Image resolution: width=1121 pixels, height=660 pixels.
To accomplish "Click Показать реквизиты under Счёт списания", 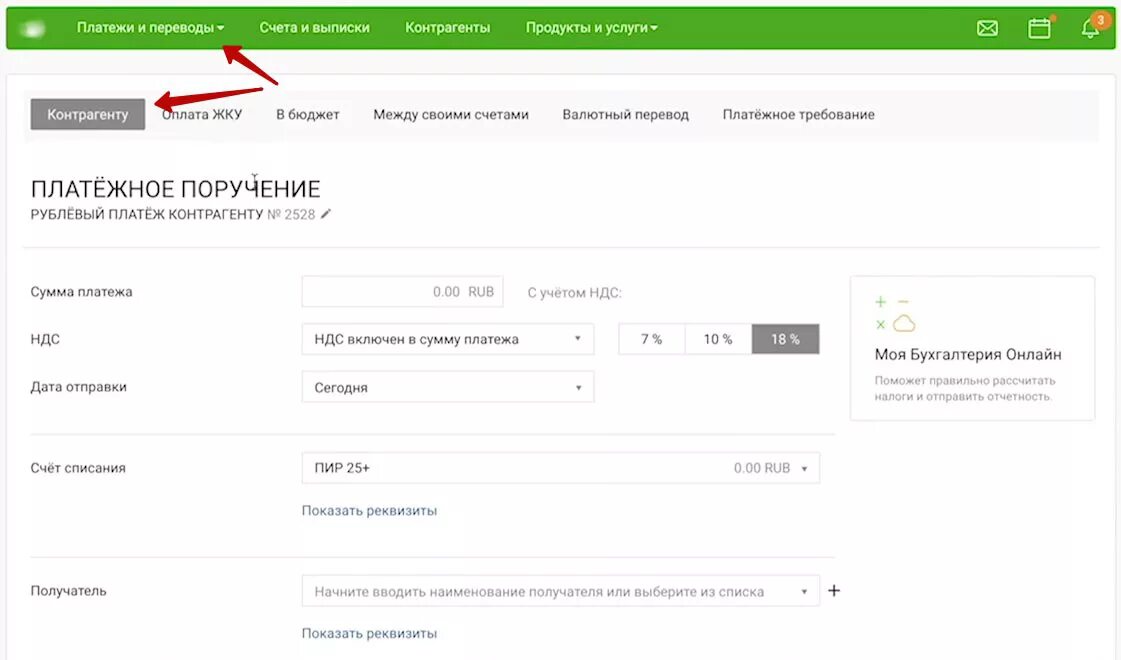I will point(369,511).
